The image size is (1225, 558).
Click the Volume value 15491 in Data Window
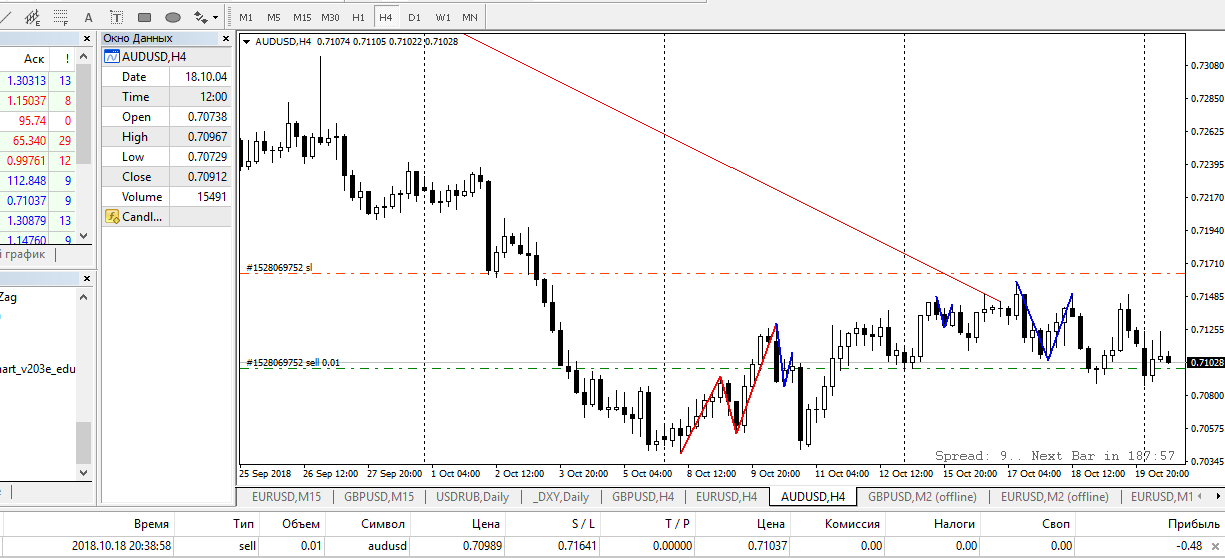click(212, 197)
